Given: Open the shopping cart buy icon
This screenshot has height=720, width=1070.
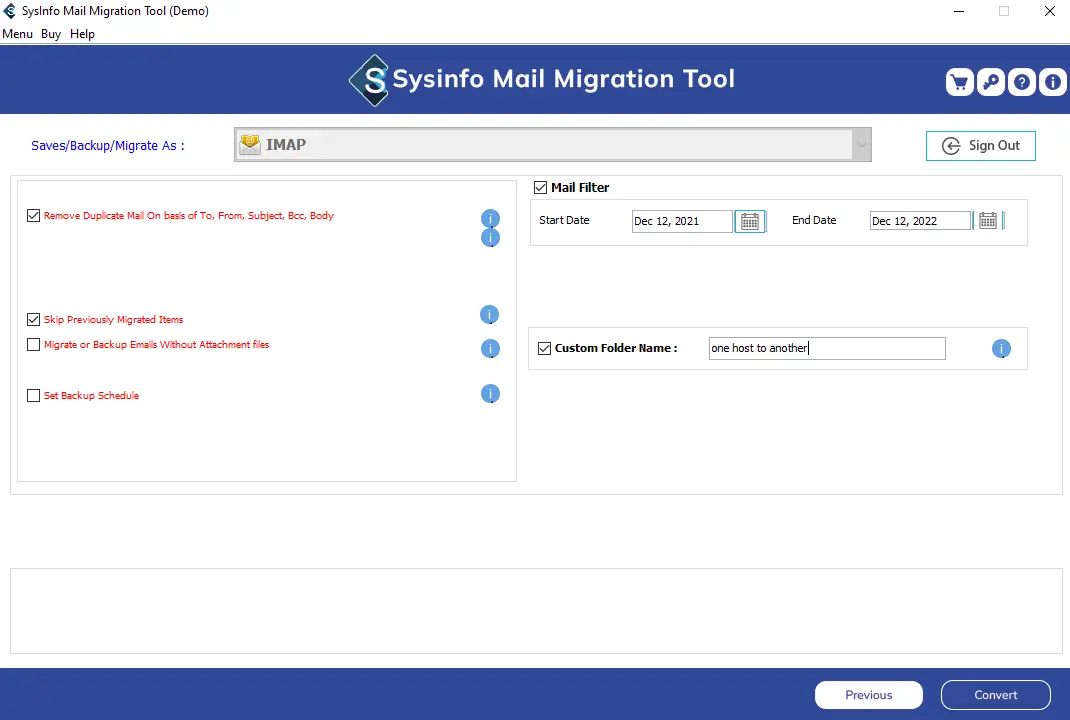Looking at the screenshot, I should coord(959,83).
